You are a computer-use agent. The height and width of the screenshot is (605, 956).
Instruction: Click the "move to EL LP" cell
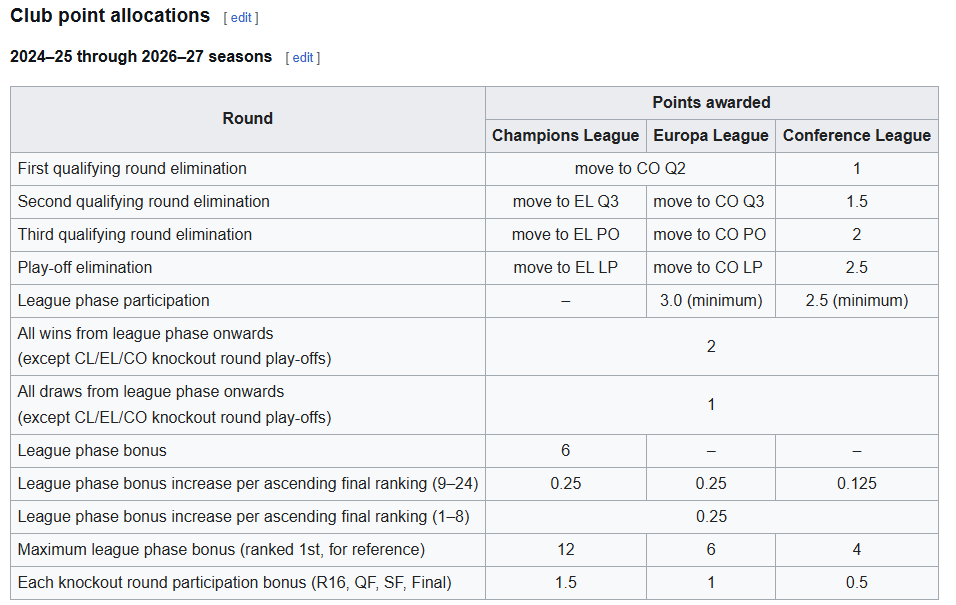[565, 267]
